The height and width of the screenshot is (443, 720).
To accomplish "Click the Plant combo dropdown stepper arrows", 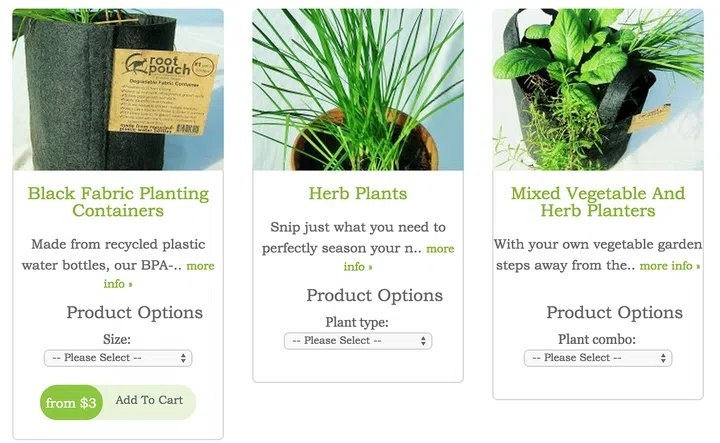I will (x=663, y=358).
